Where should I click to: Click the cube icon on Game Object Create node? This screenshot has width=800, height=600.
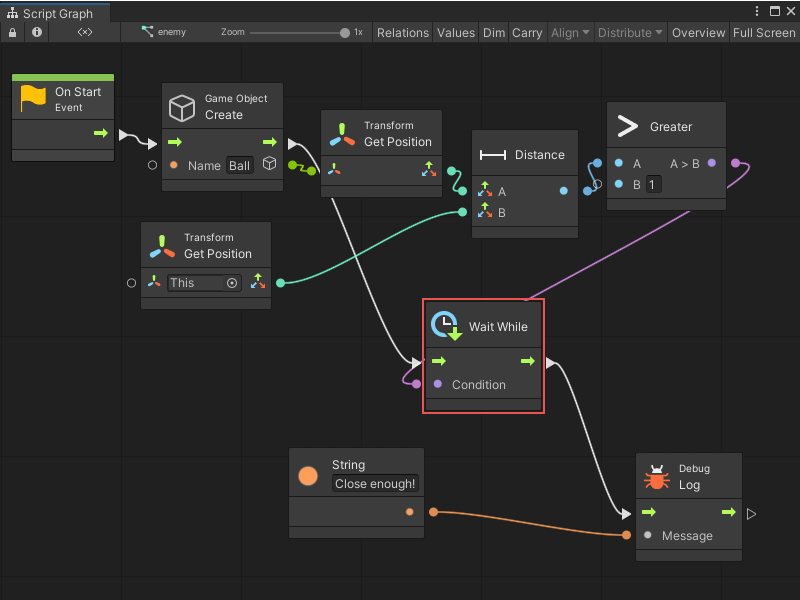click(183, 108)
